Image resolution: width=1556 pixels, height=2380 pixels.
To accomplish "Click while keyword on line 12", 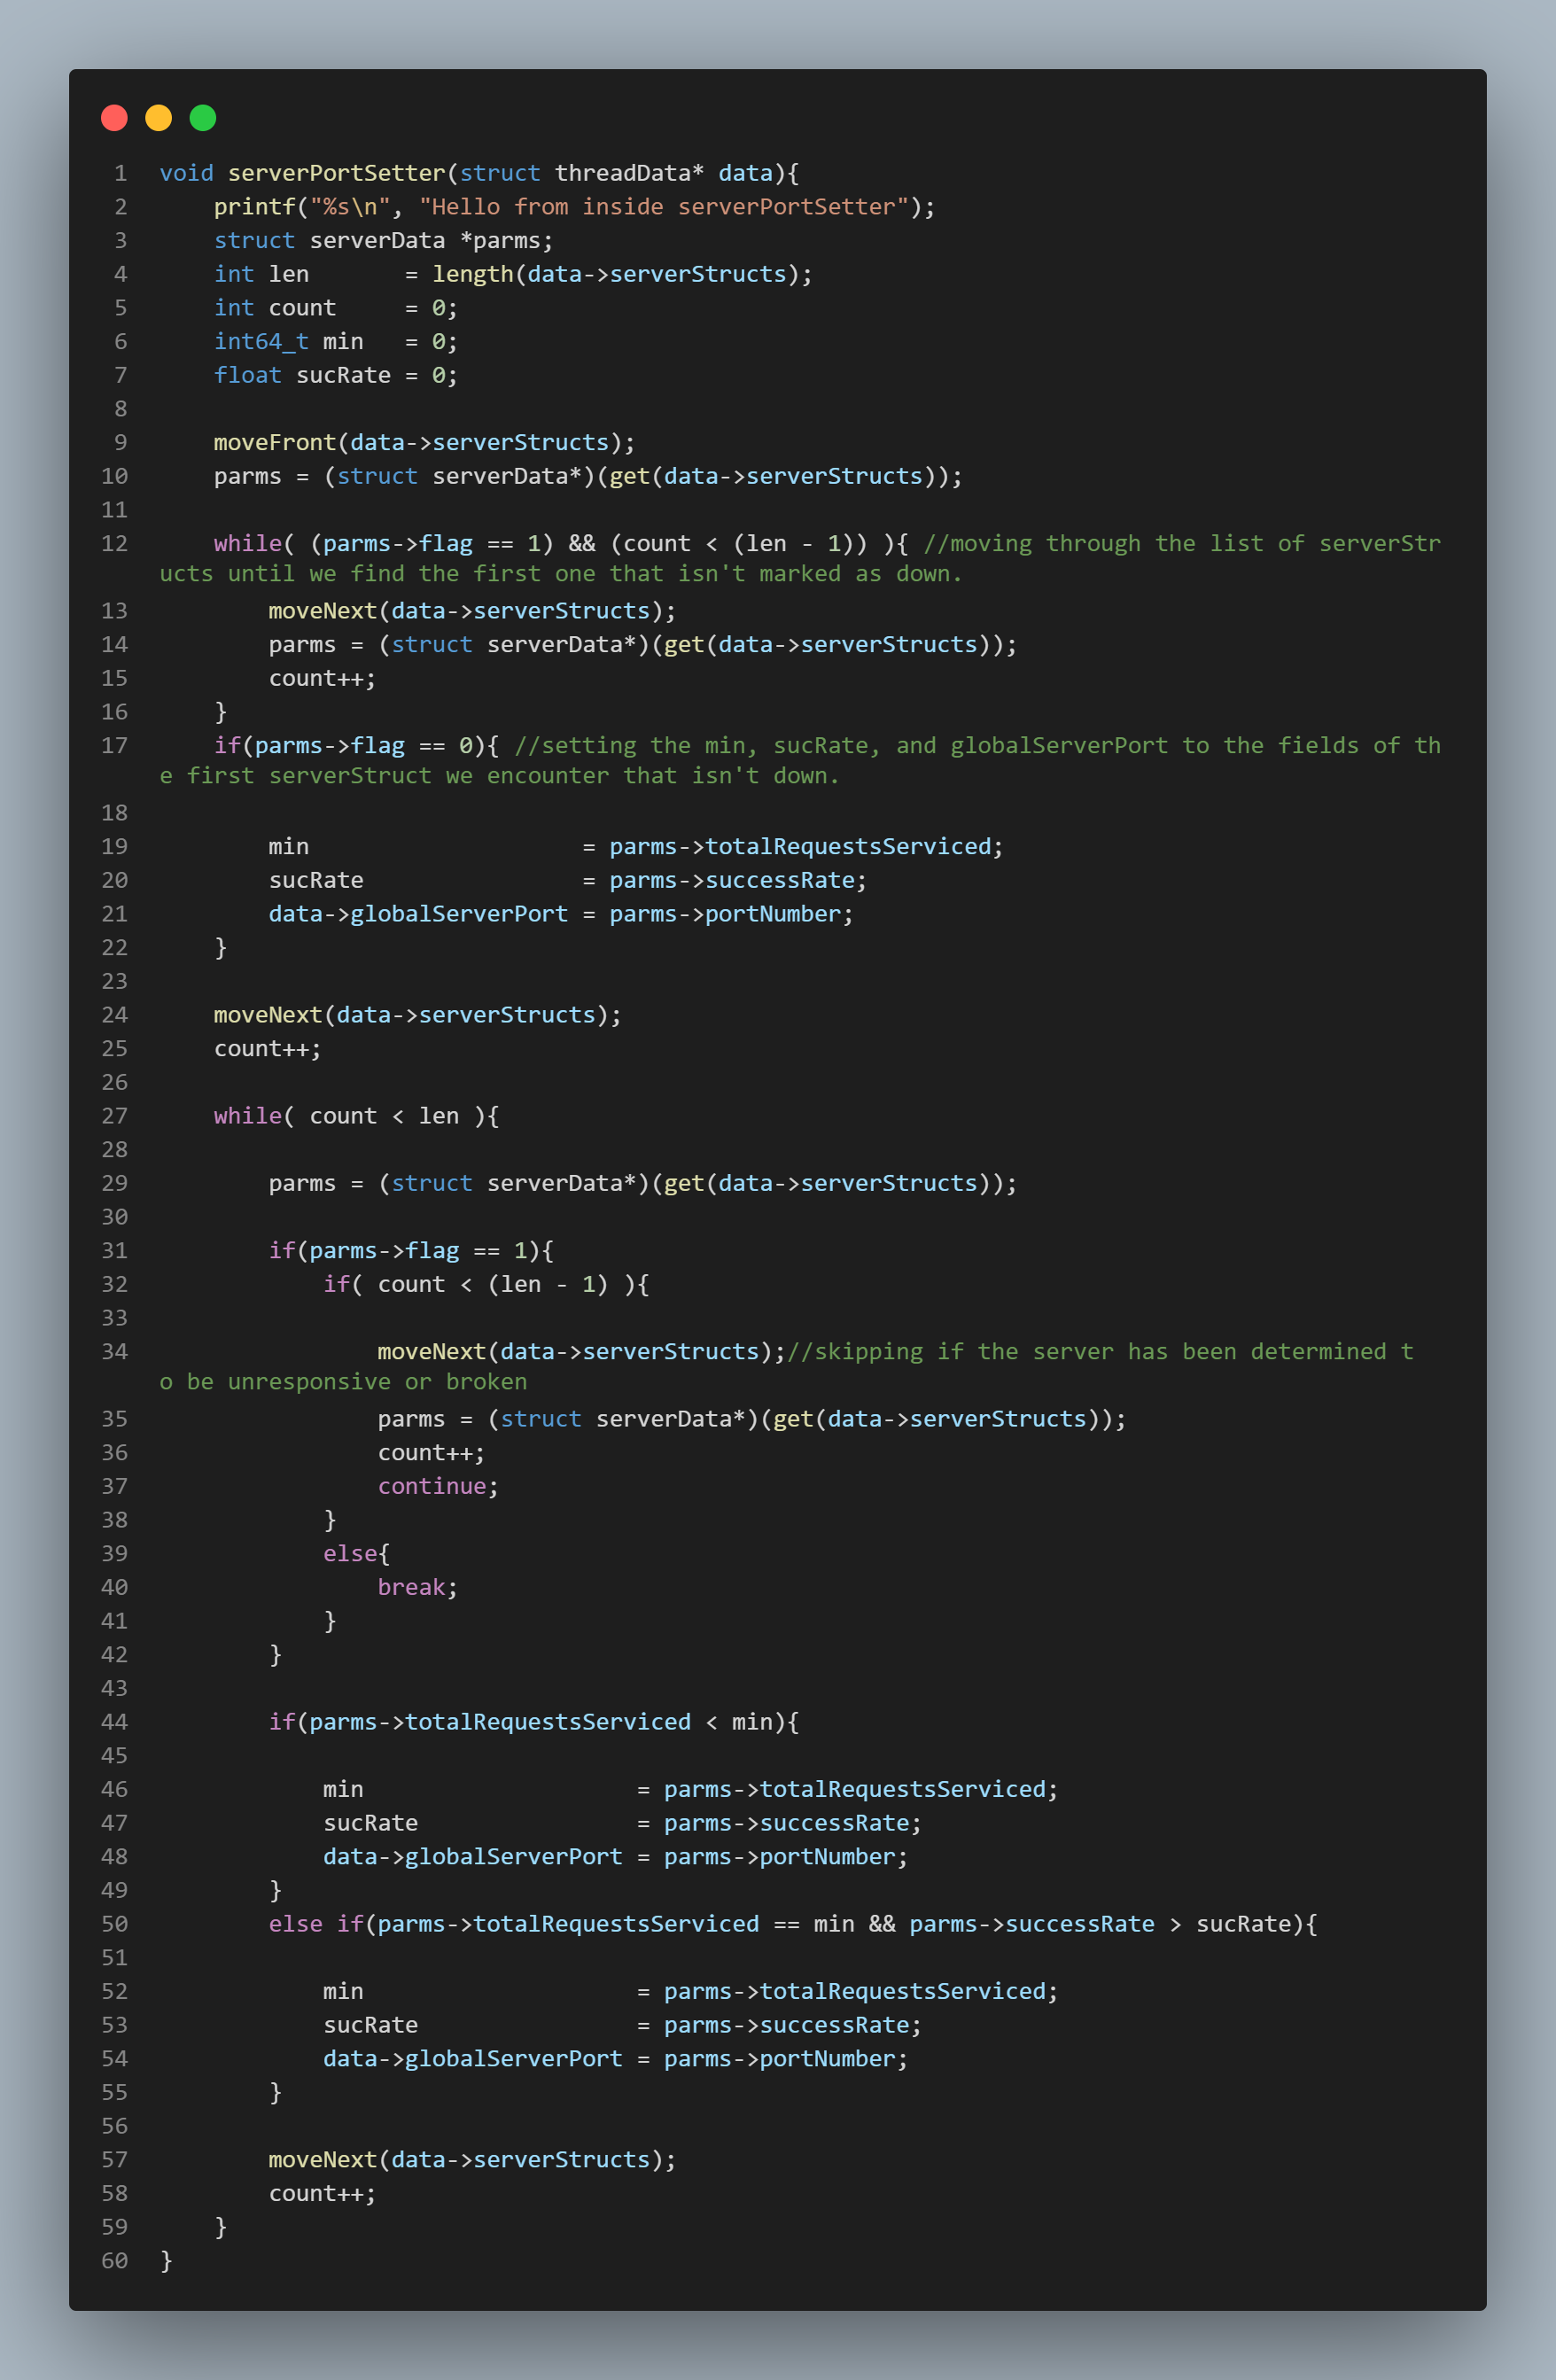I will 248,544.
